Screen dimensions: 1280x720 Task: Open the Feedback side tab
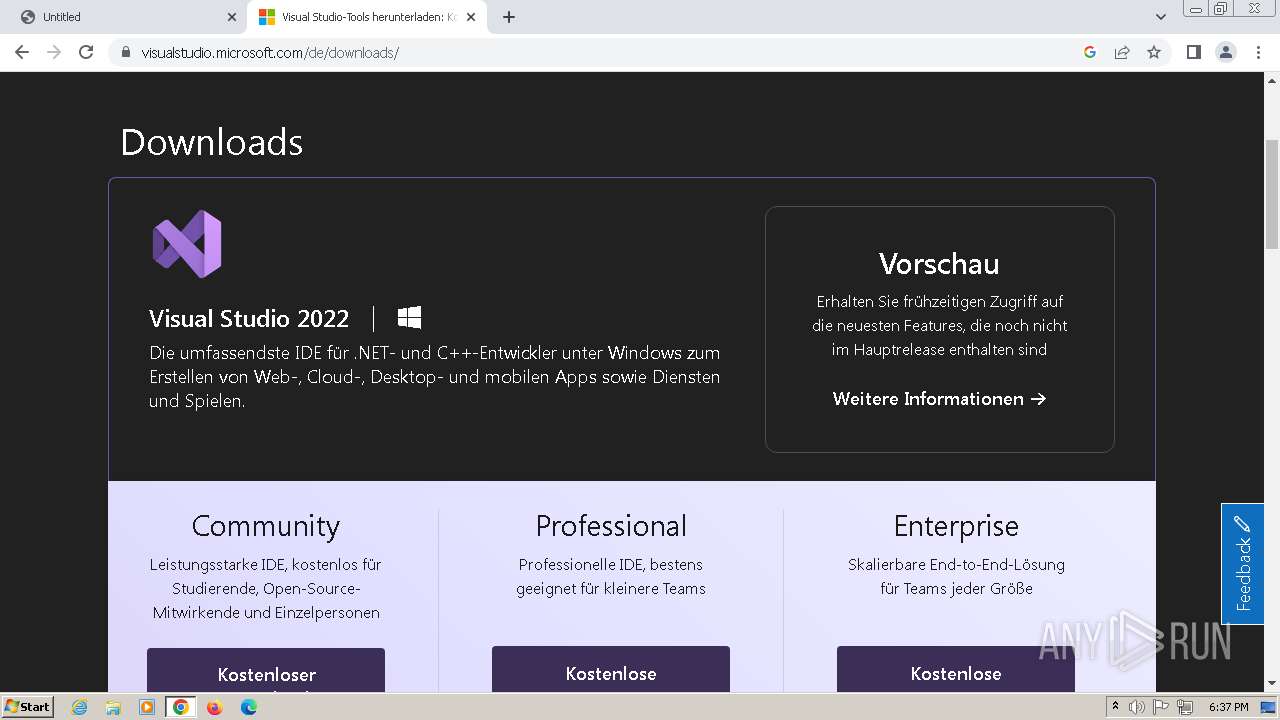[1242, 564]
